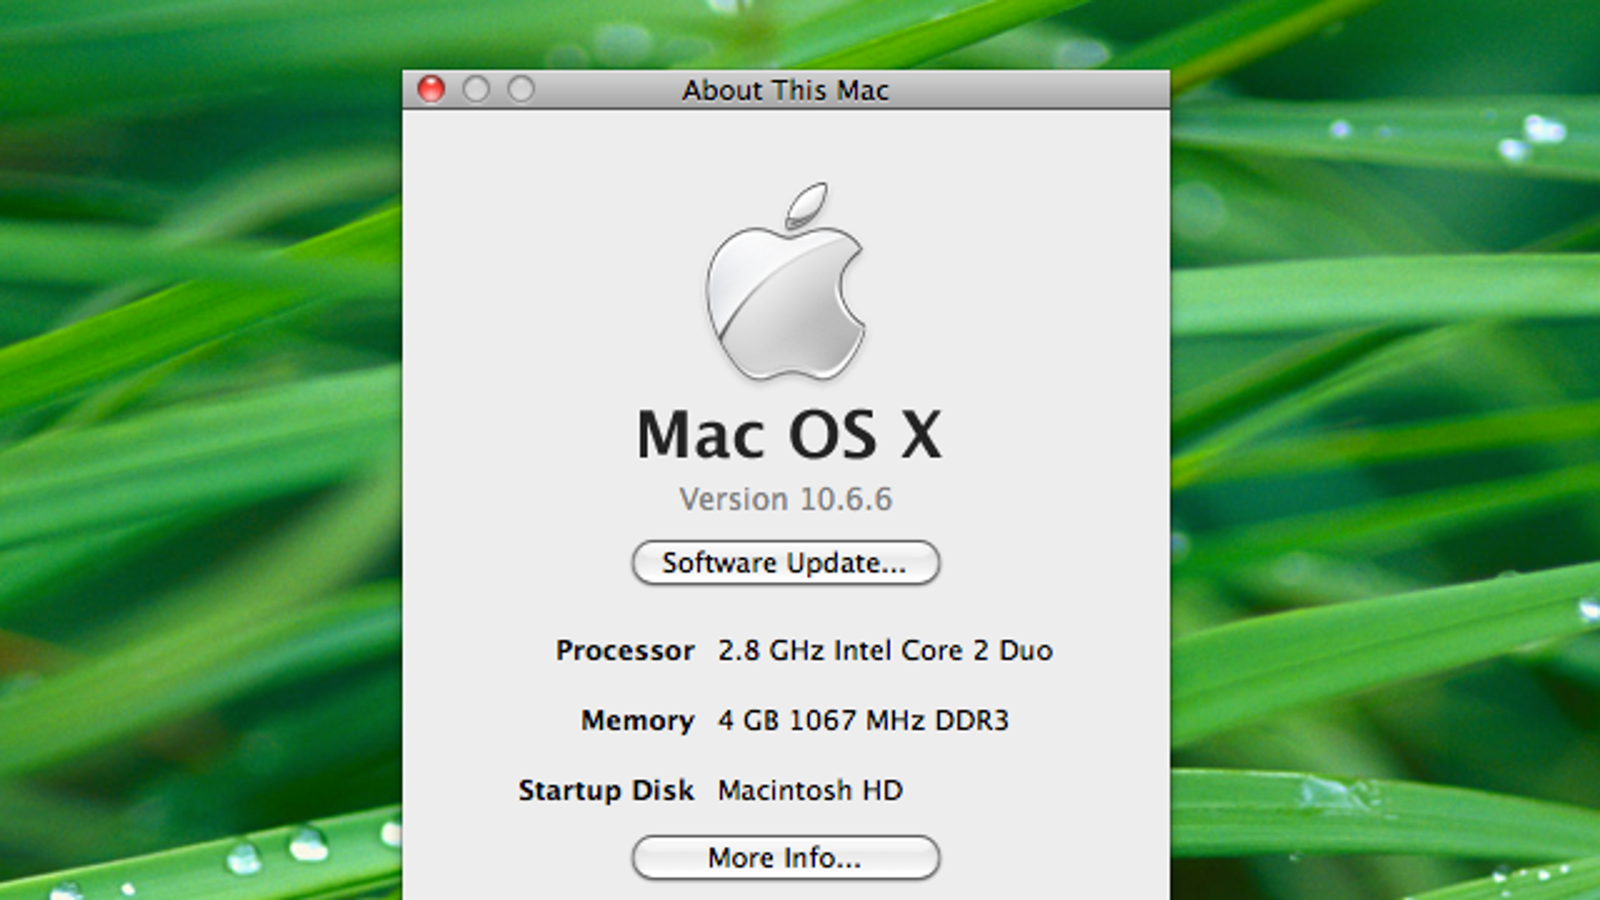Close the About This Mac window

click(x=431, y=89)
